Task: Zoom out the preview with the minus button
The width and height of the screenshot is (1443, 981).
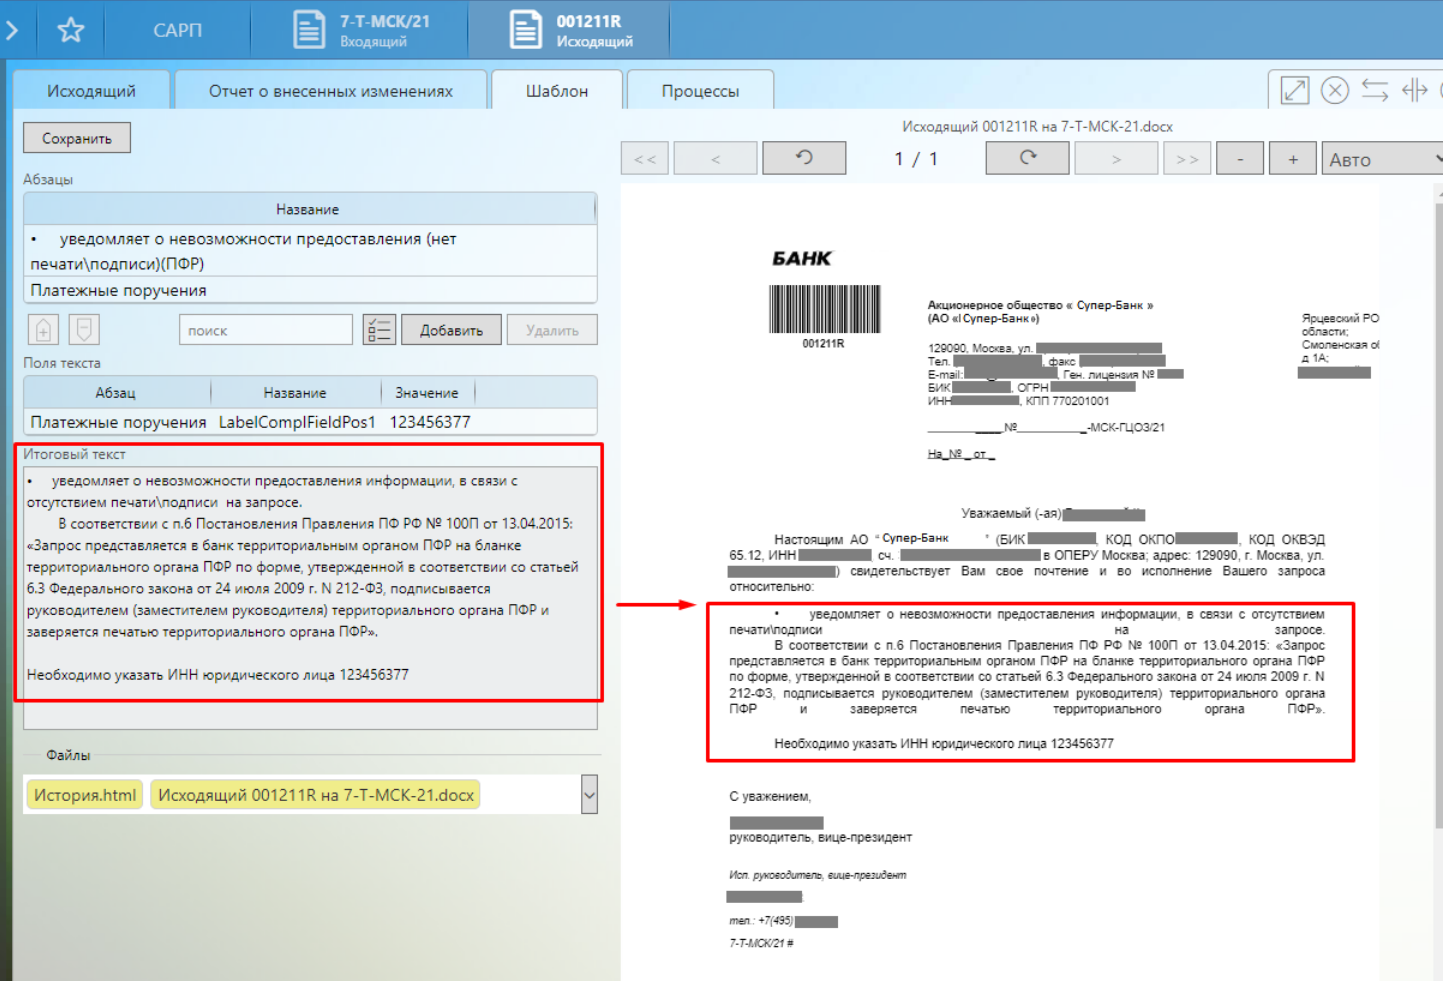Action: [1240, 159]
